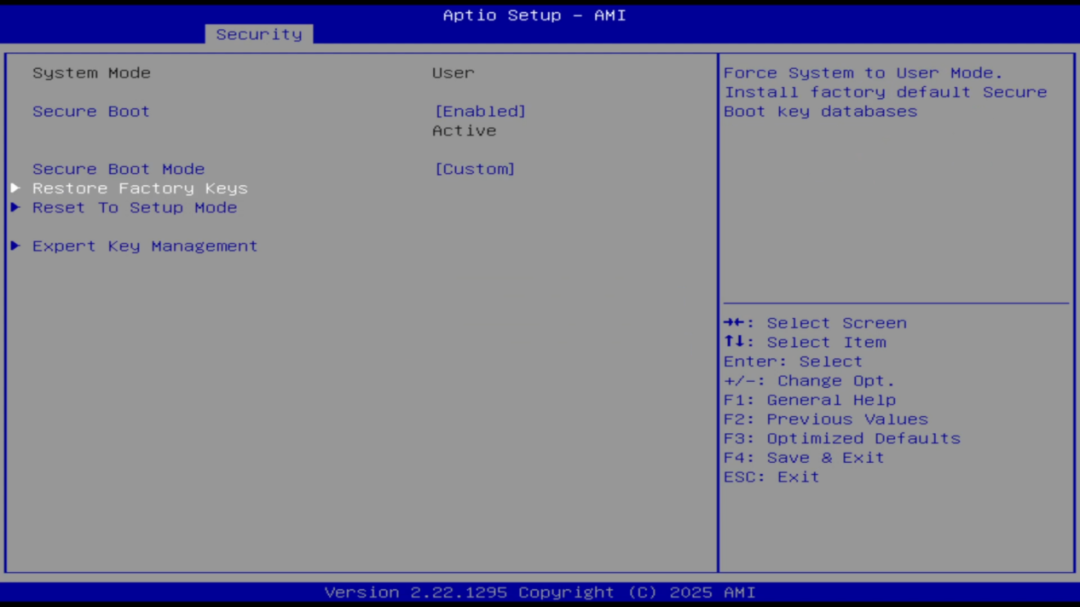
Task: Choose Reset To Setup Mode
Action: click(134, 207)
